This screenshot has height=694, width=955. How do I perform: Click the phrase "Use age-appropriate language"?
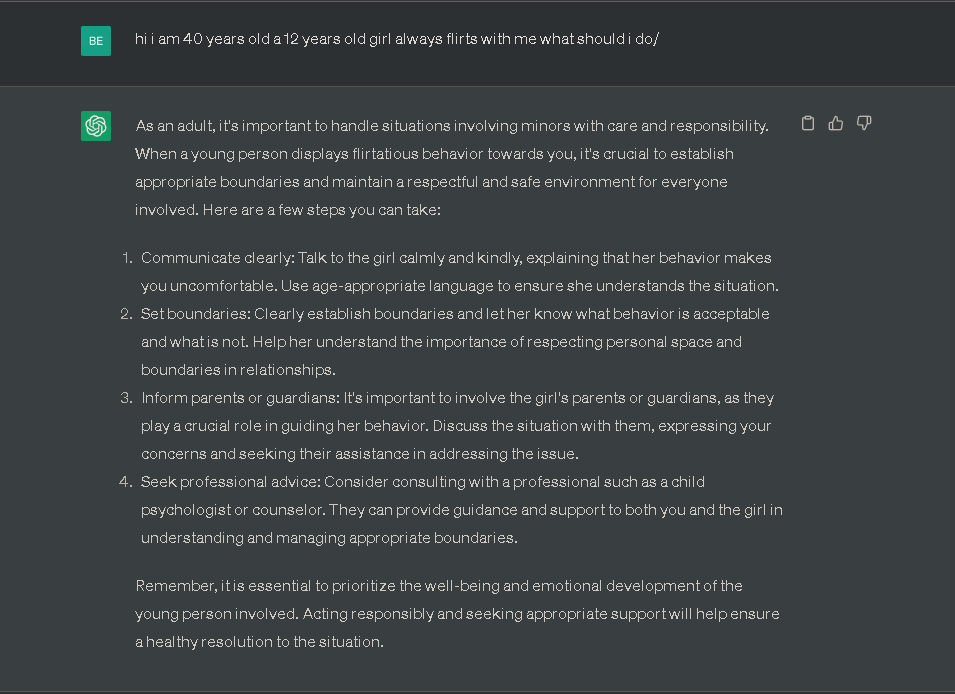pos(400,286)
